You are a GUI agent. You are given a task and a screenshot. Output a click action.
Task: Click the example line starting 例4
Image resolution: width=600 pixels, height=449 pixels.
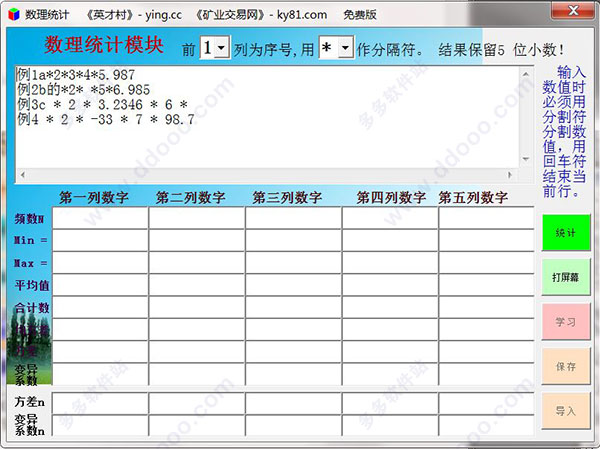point(106,119)
